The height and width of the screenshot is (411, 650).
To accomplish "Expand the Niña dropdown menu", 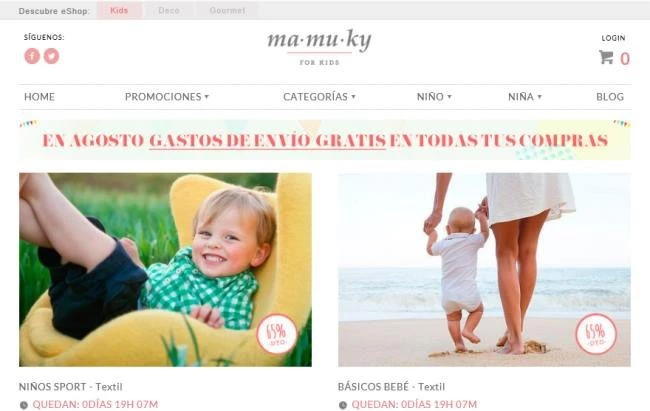I will tap(525, 97).
